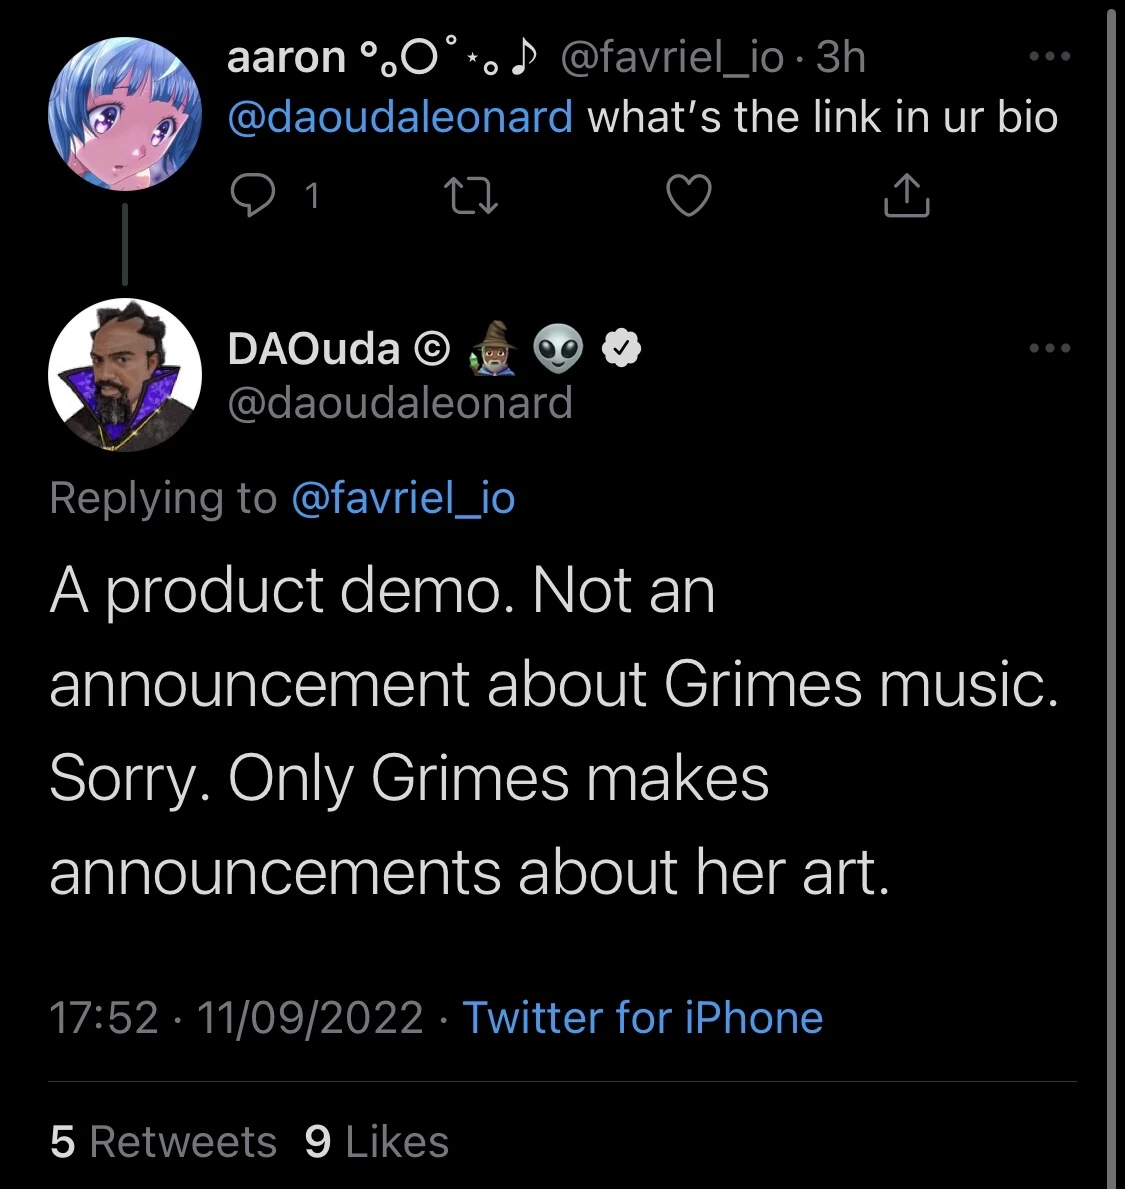Click DAOuda's verified badge icon
Image resolution: width=1125 pixels, height=1189 pixels.
[622, 348]
